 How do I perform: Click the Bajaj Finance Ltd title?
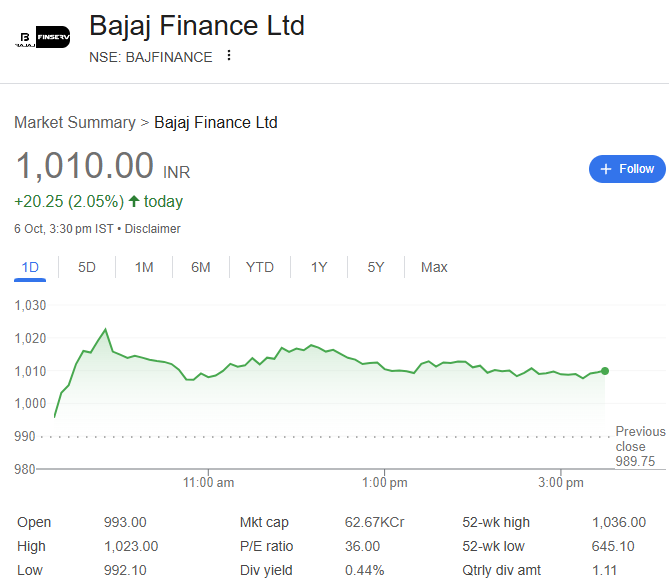[x=197, y=25]
